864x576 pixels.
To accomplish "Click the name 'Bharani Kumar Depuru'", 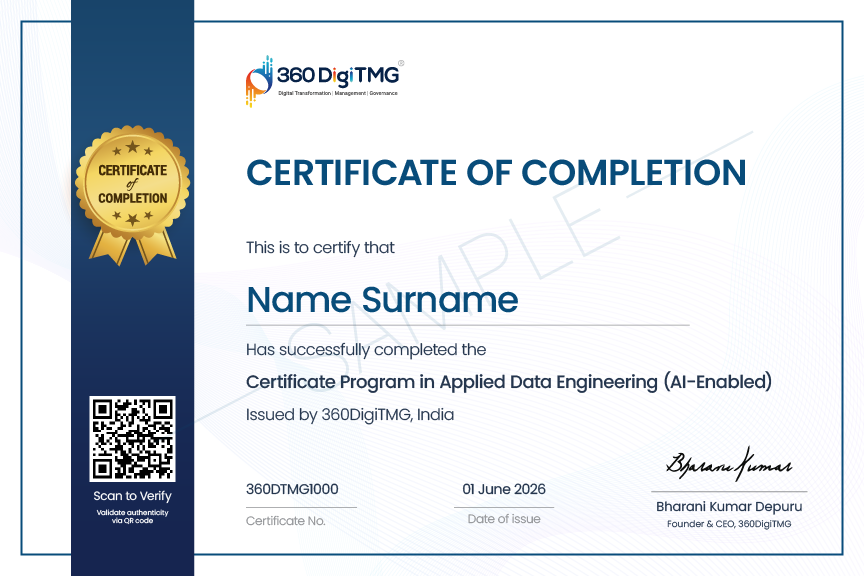I will [x=729, y=507].
